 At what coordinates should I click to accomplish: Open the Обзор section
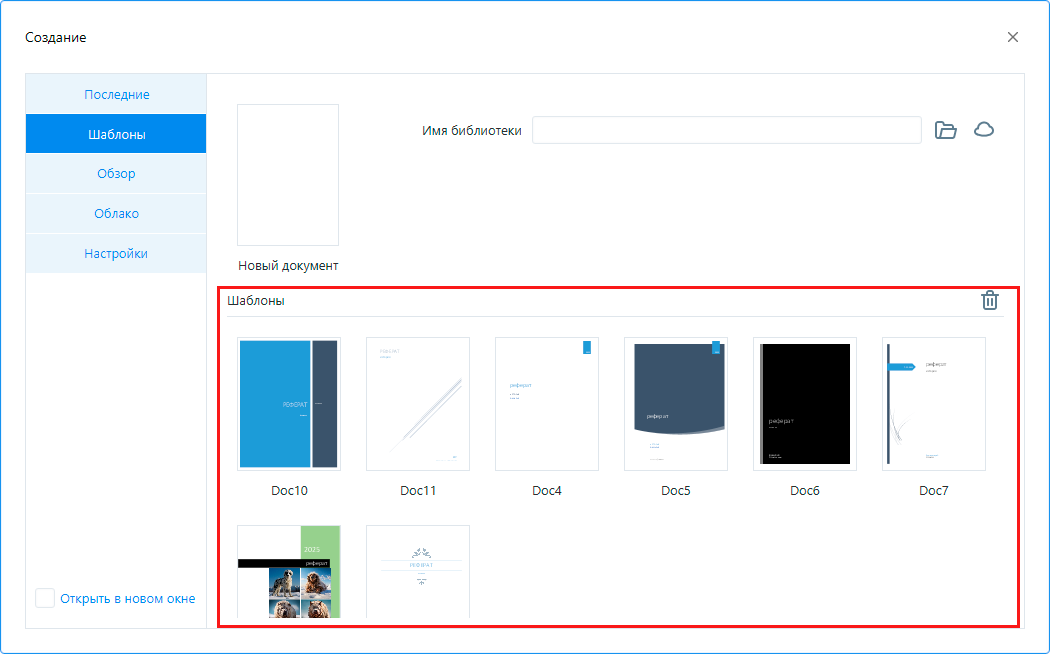pyautogui.click(x=115, y=173)
